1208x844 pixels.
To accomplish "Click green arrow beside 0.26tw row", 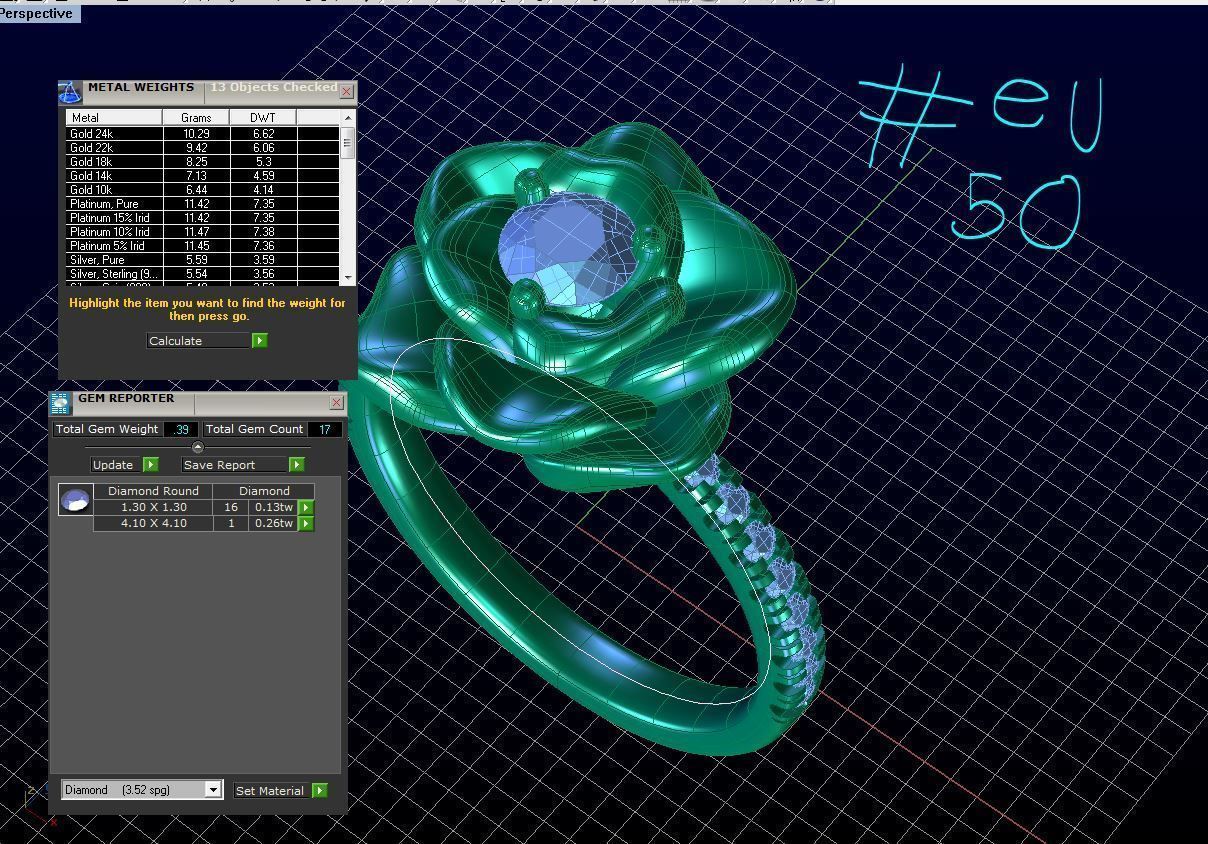I will pyautogui.click(x=306, y=523).
